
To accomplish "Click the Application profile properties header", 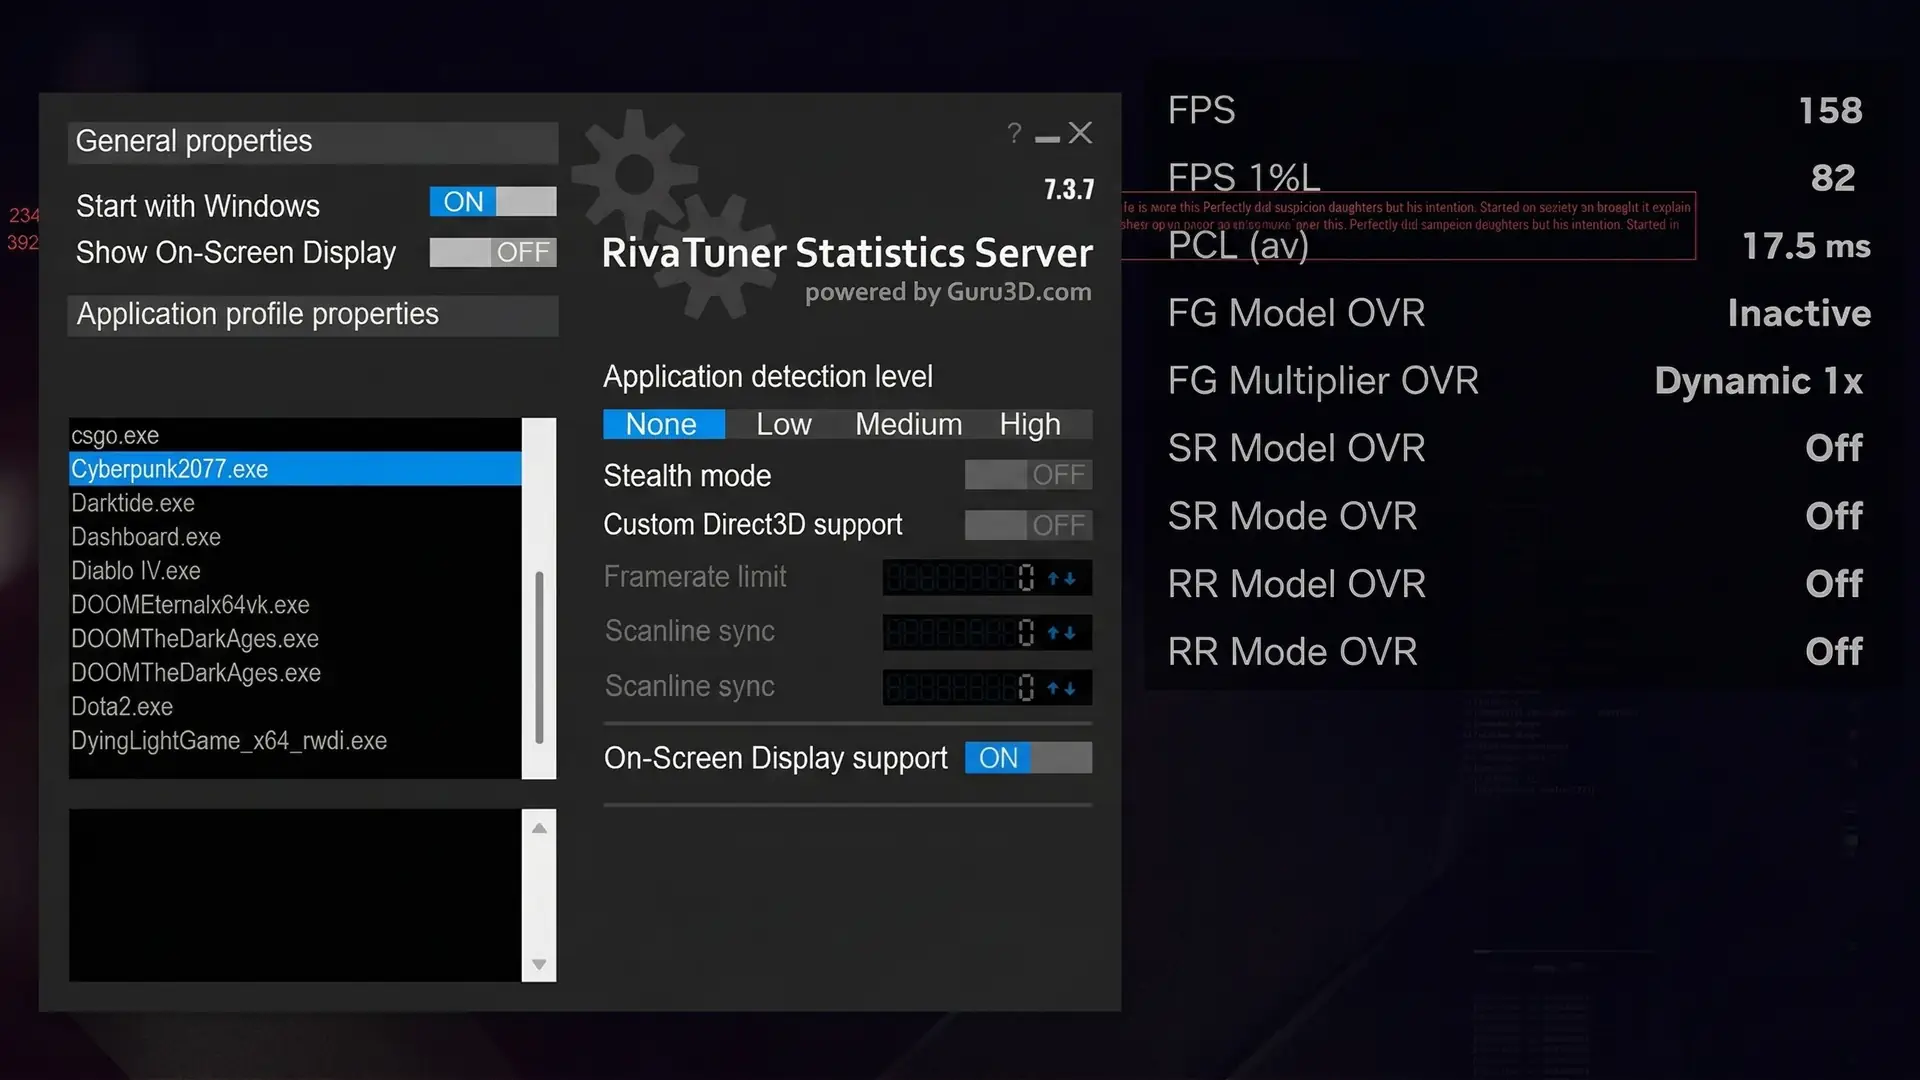I will (x=313, y=315).
